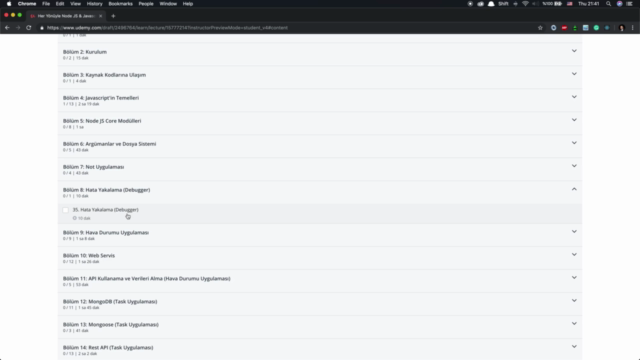Viewport: 640px width, 360px height.
Task: Click 'Bölüm 10: Web Servis' title
Action: pos(89,256)
